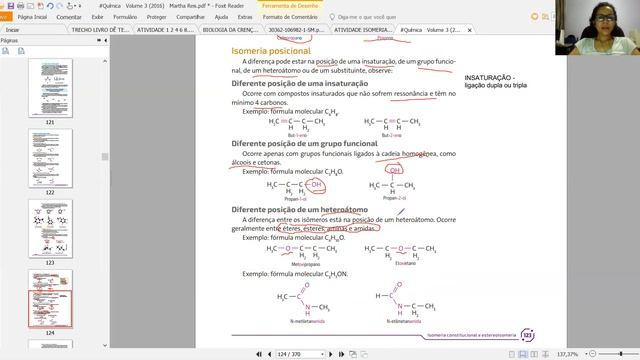Click the Print icon in quick access toolbar
This screenshot has height=360, width=640.
tap(20, 6)
